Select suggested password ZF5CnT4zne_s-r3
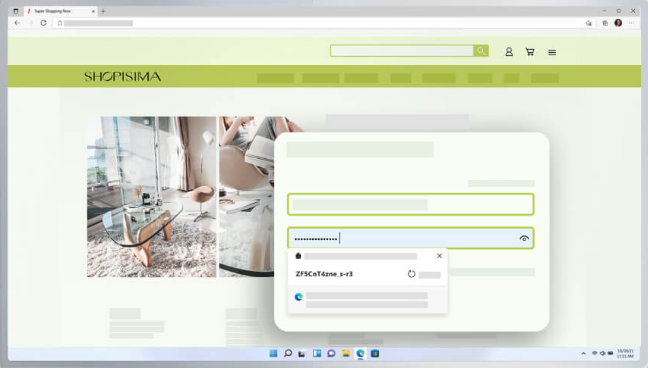The width and height of the screenshot is (648, 368). coord(324,274)
